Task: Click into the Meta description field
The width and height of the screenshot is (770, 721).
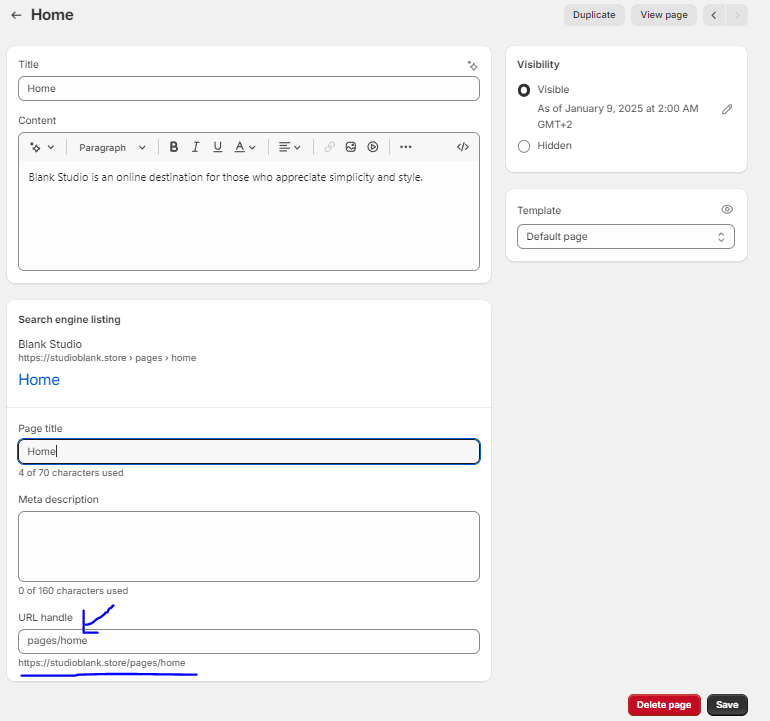Action: click(249, 546)
